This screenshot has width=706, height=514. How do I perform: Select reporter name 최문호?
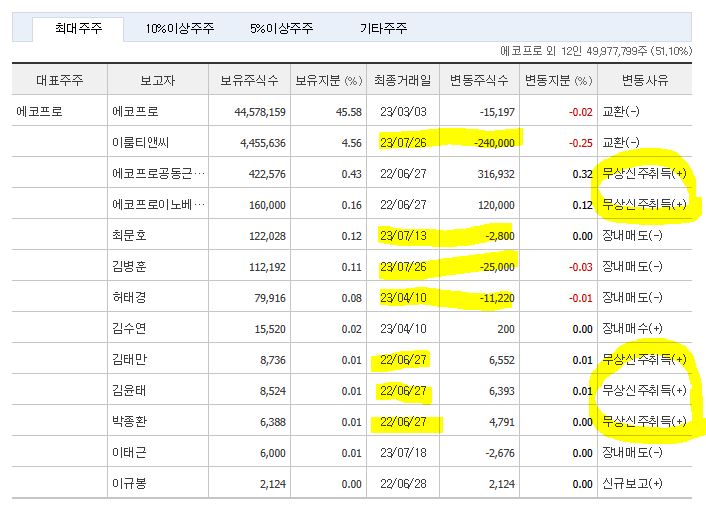click(129, 235)
